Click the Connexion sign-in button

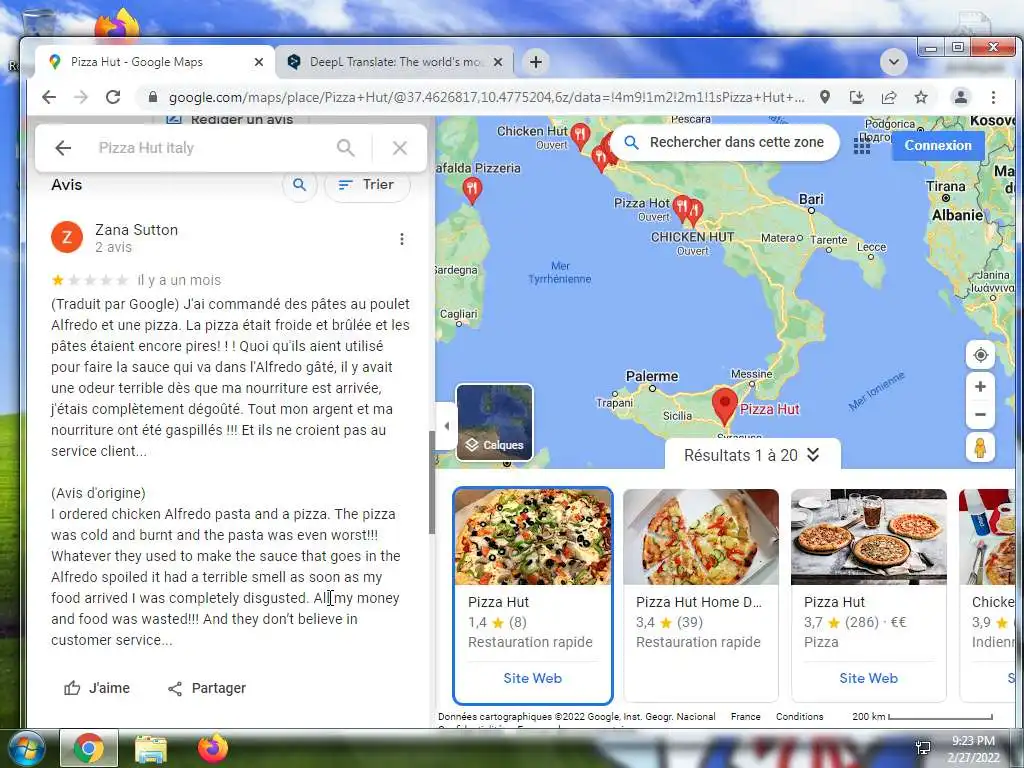click(x=938, y=146)
